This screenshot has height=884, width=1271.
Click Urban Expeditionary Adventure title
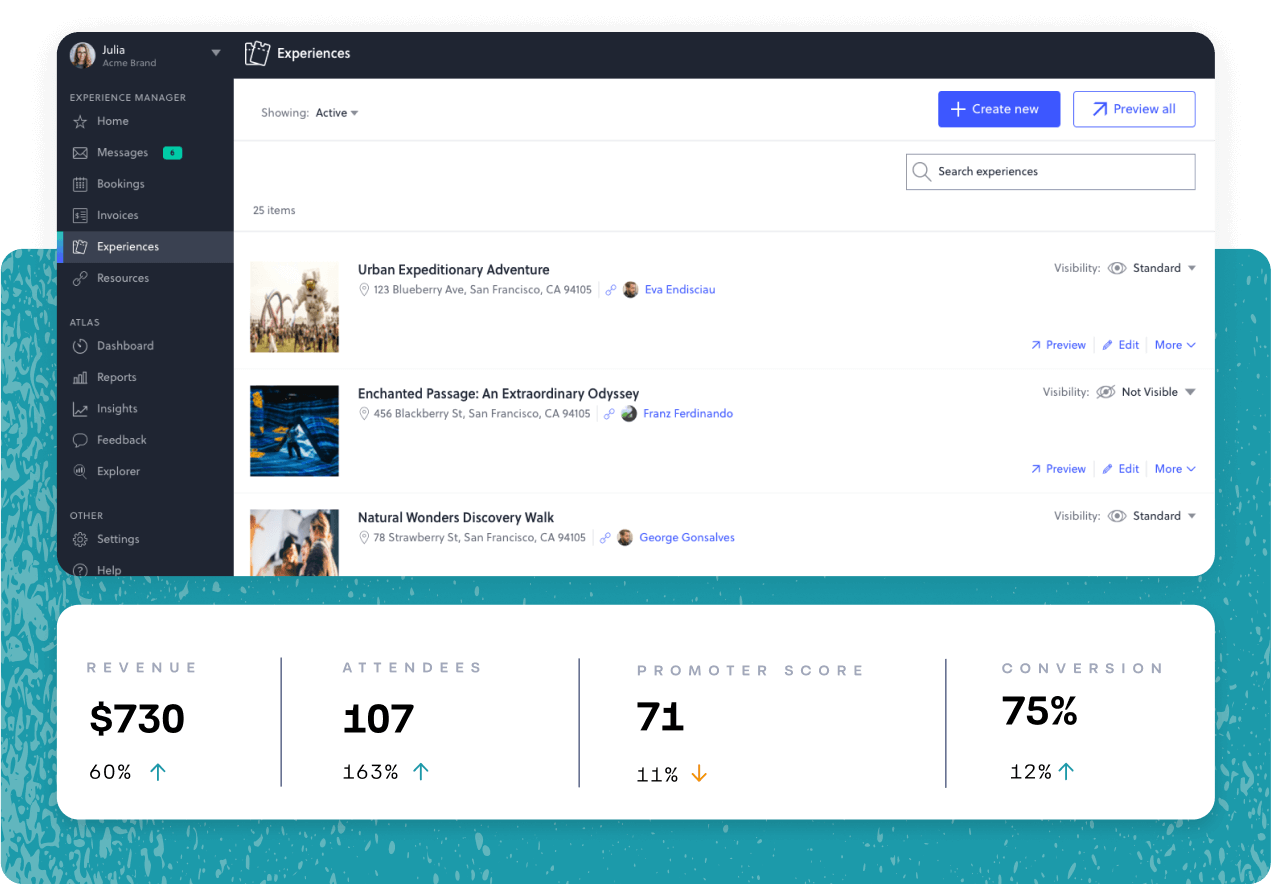[x=454, y=270]
